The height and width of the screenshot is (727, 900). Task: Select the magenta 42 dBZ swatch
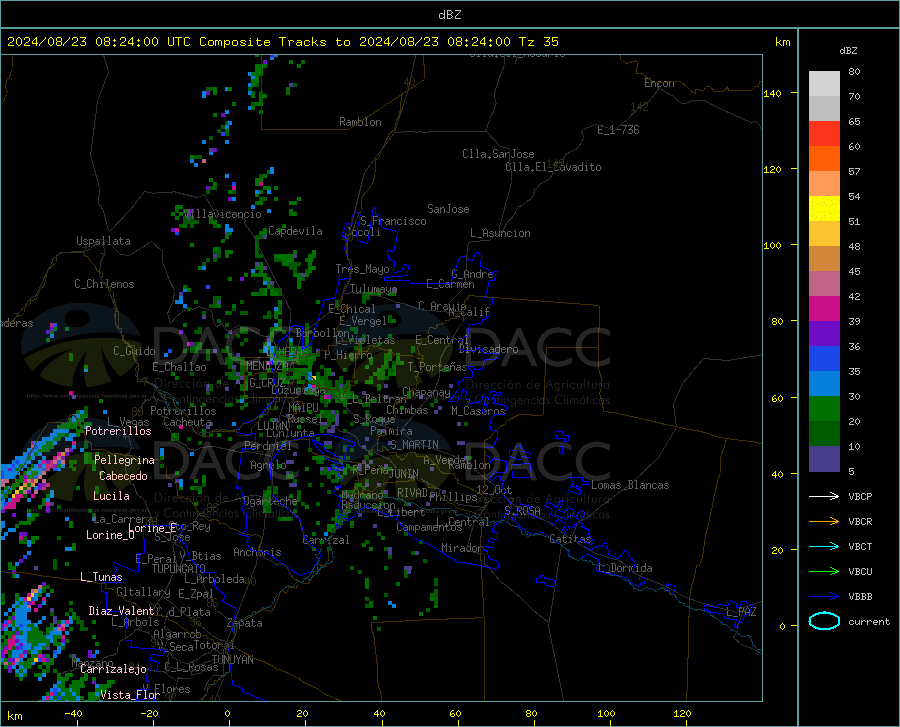click(x=824, y=308)
